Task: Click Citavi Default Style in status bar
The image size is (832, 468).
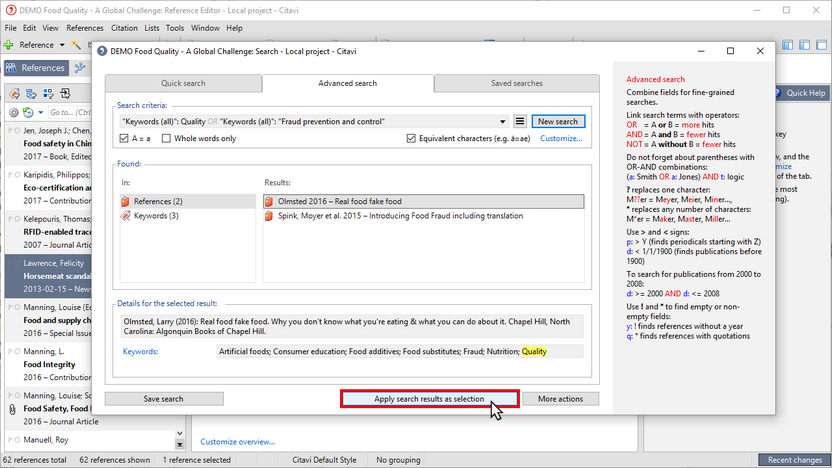Action: [x=324, y=460]
